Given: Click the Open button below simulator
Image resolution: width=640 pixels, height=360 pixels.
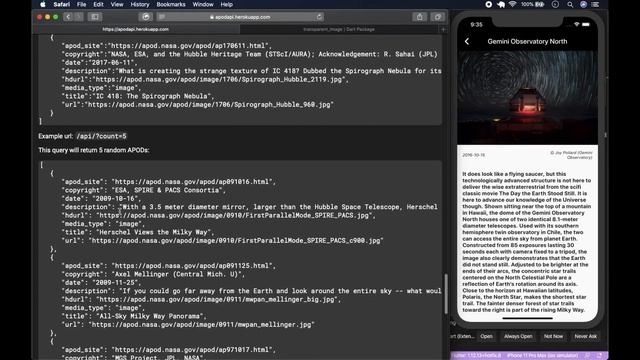Looking at the screenshot, I should (x=486, y=336).
